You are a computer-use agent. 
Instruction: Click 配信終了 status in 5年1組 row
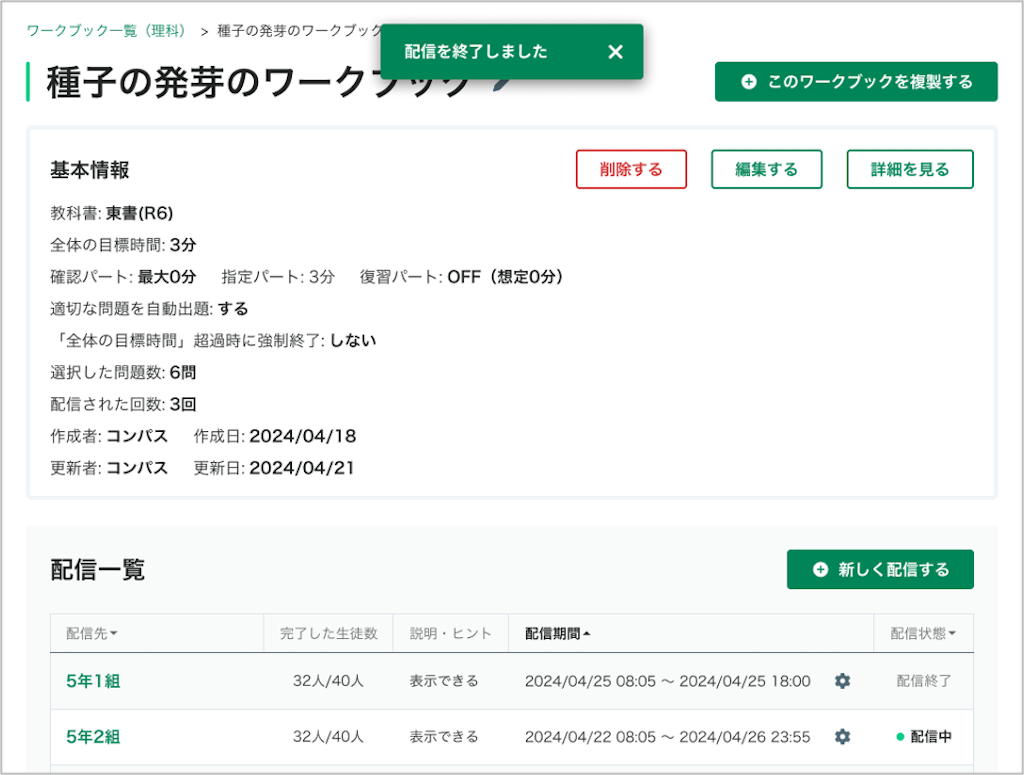click(x=923, y=681)
